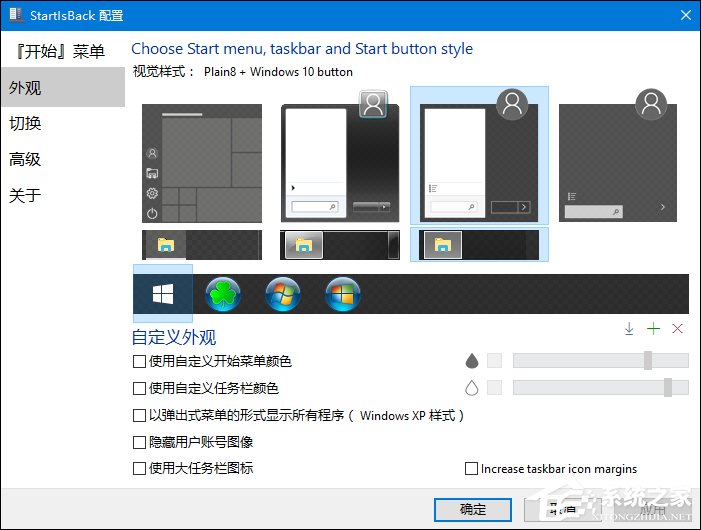Click the taskbar color swatch box
701x530 pixels.
coord(494,388)
